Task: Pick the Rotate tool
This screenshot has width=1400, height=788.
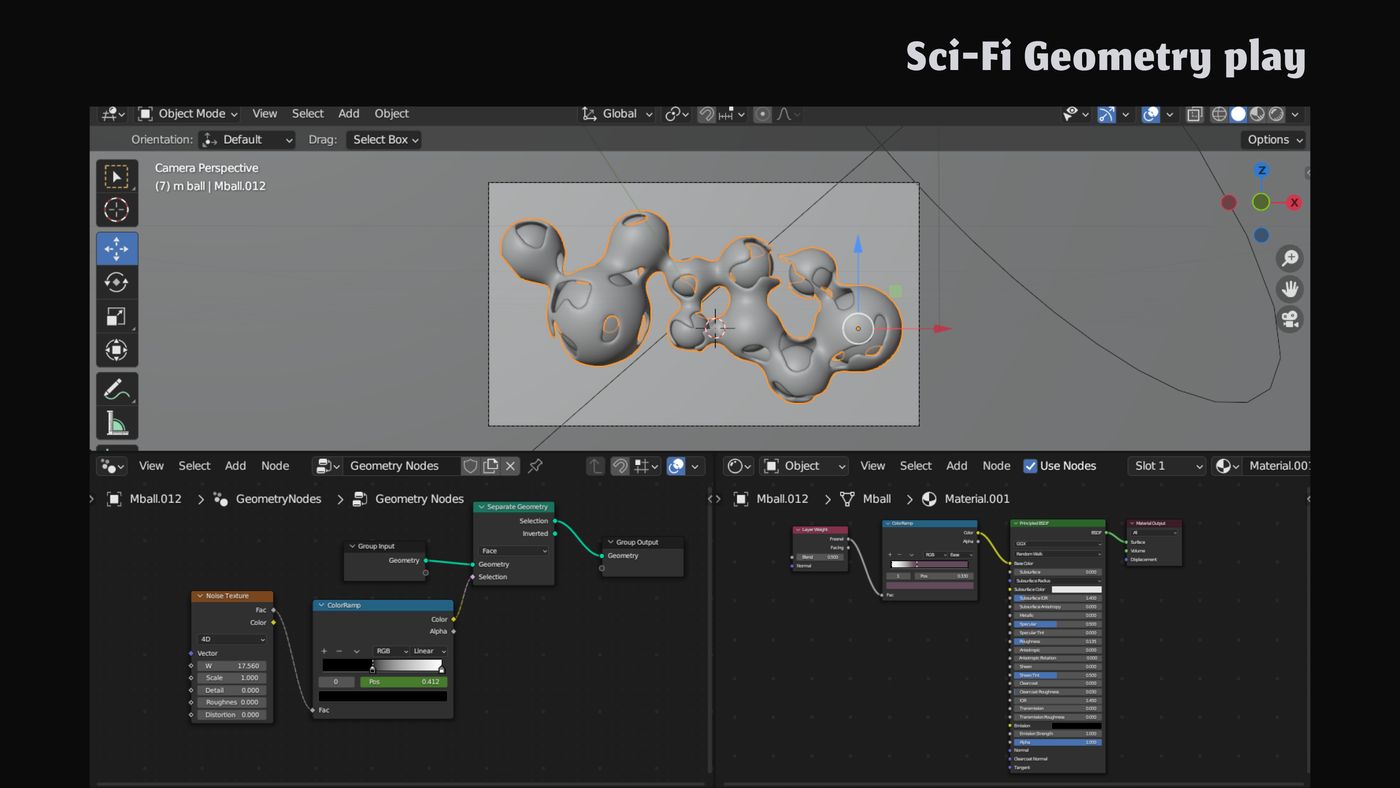Action: pos(117,283)
